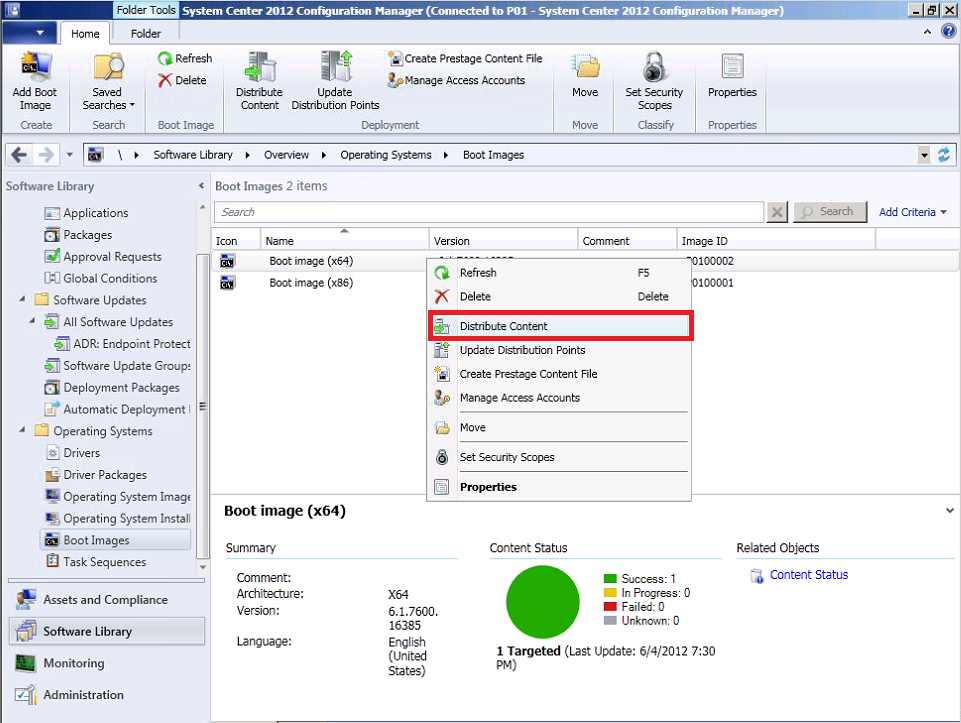The height and width of the screenshot is (723, 961).
Task: Click the Search button
Action: tap(830, 212)
